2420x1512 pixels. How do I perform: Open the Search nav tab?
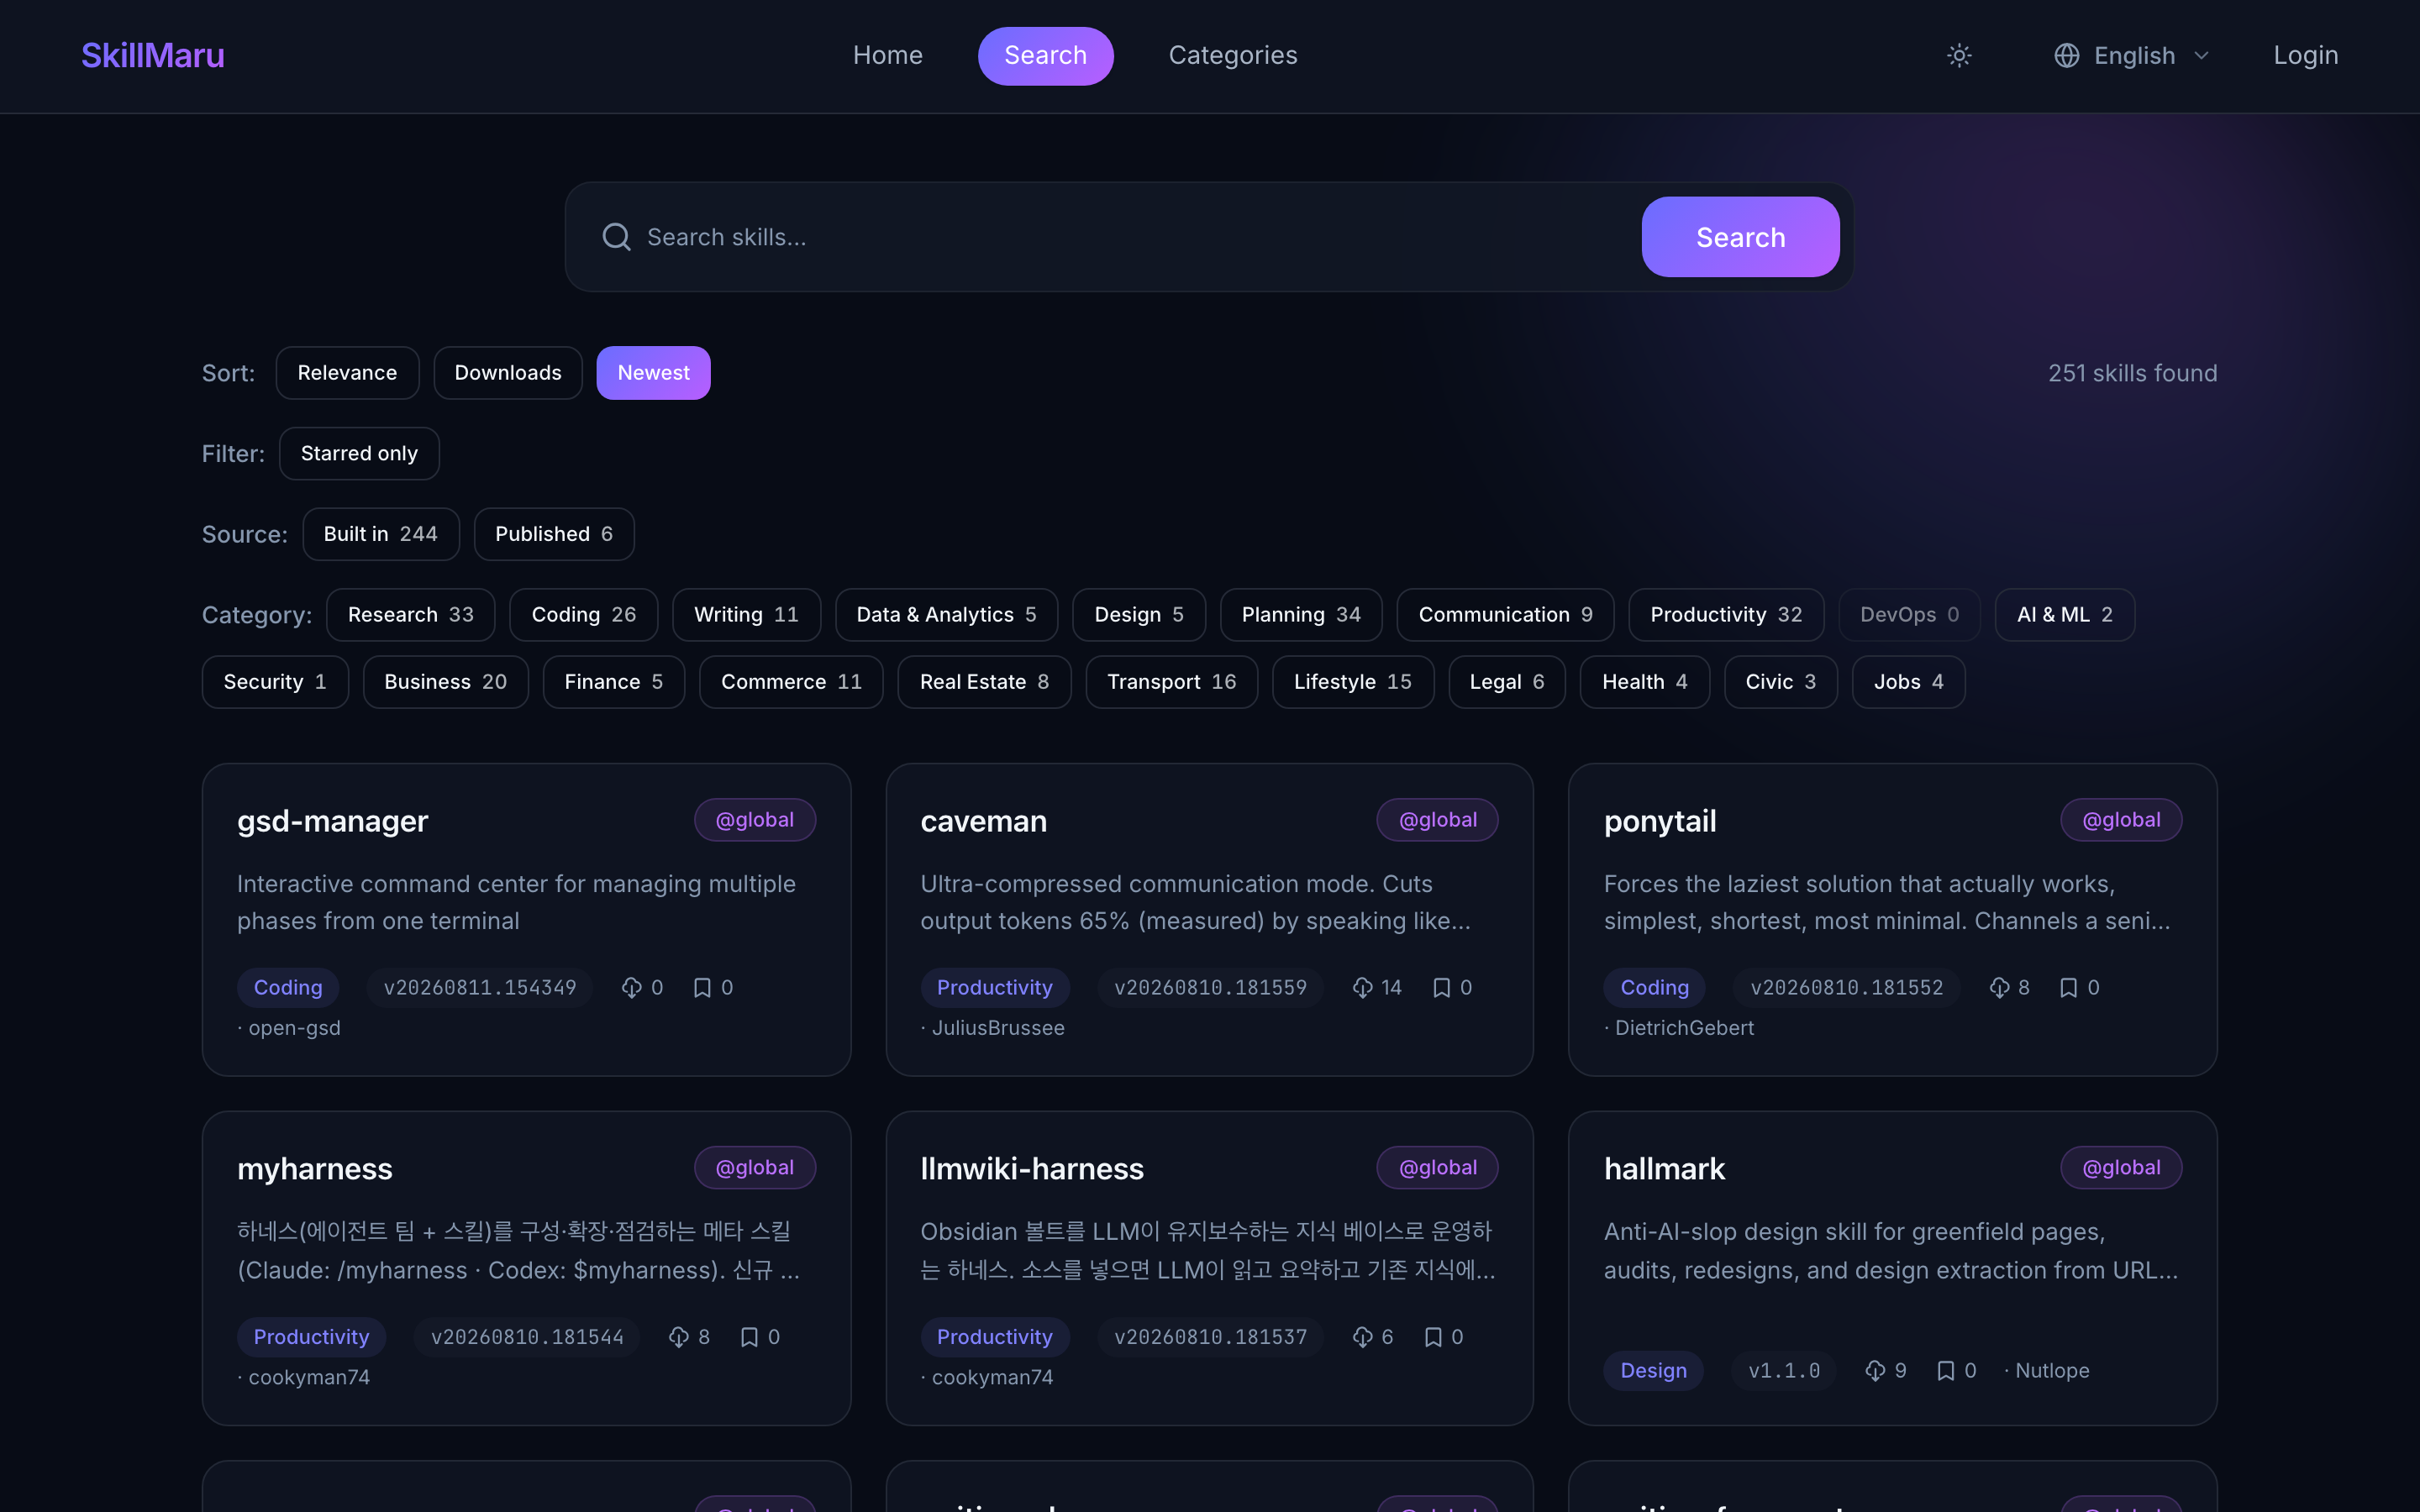[1046, 56]
